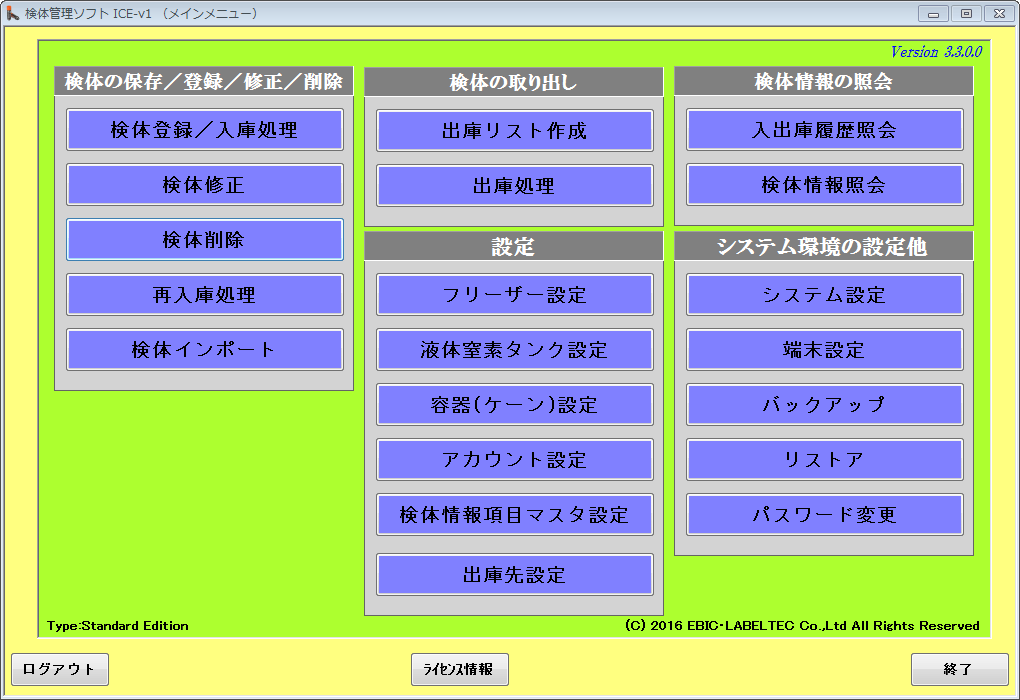Click the 検体修正 button
Viewport: 1020px width, 700px height.
[x=204, y=185]
